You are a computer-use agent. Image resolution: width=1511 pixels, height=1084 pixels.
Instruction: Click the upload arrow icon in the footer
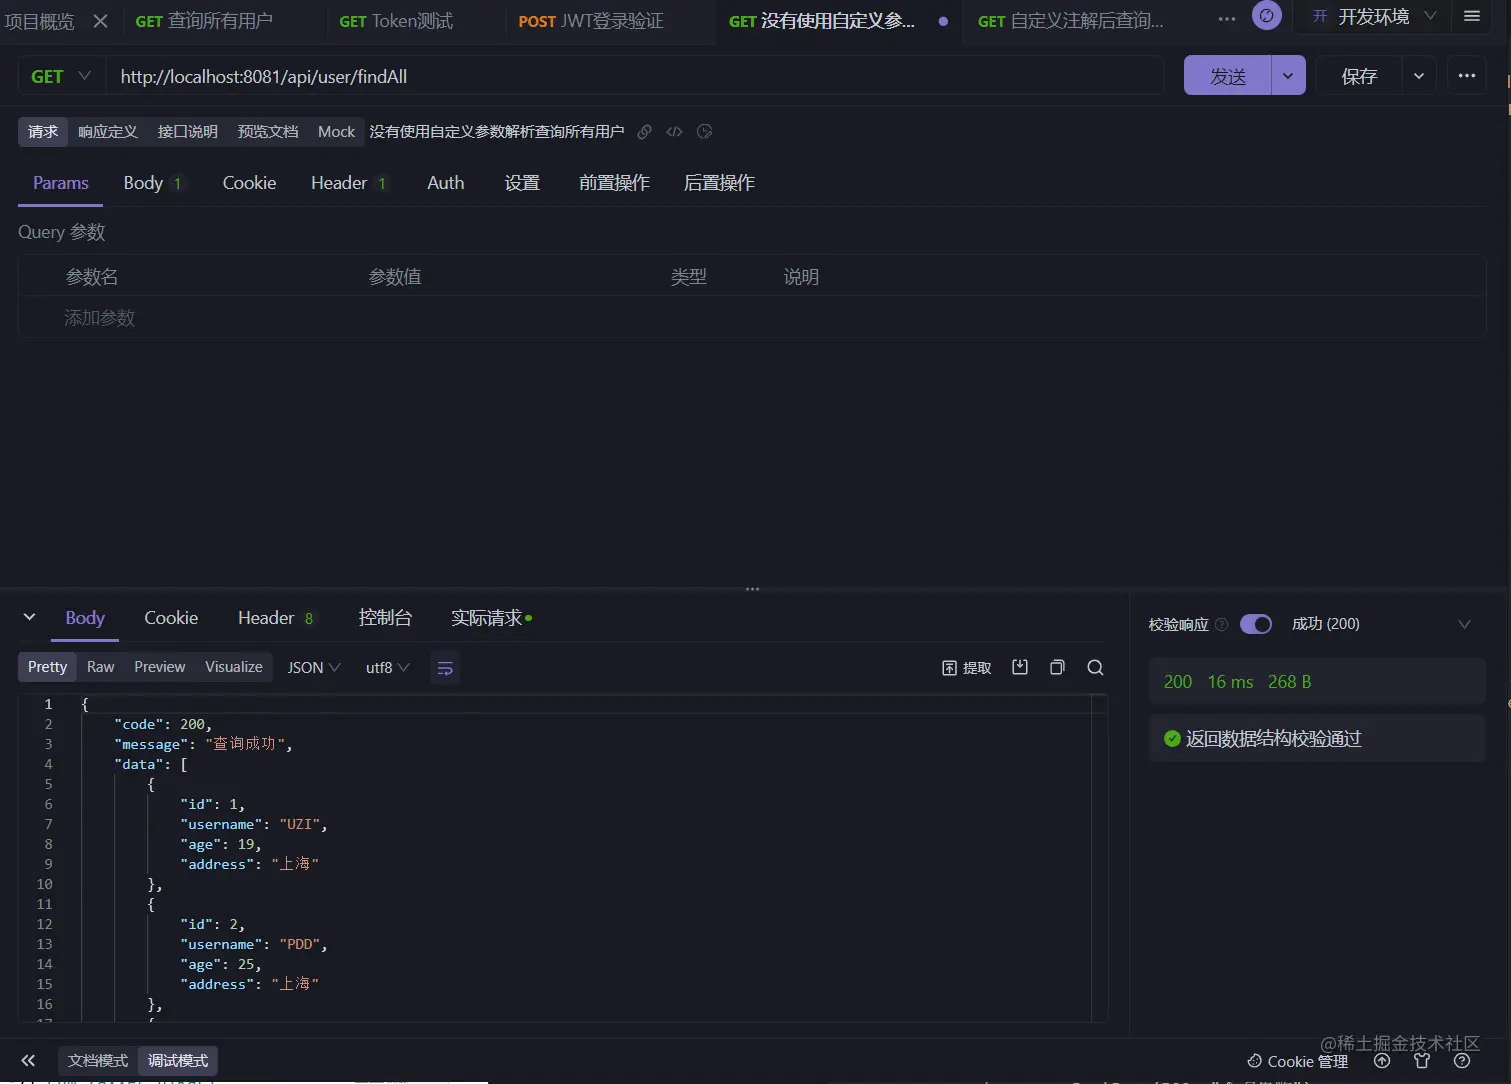(x=1382, y=1061)
